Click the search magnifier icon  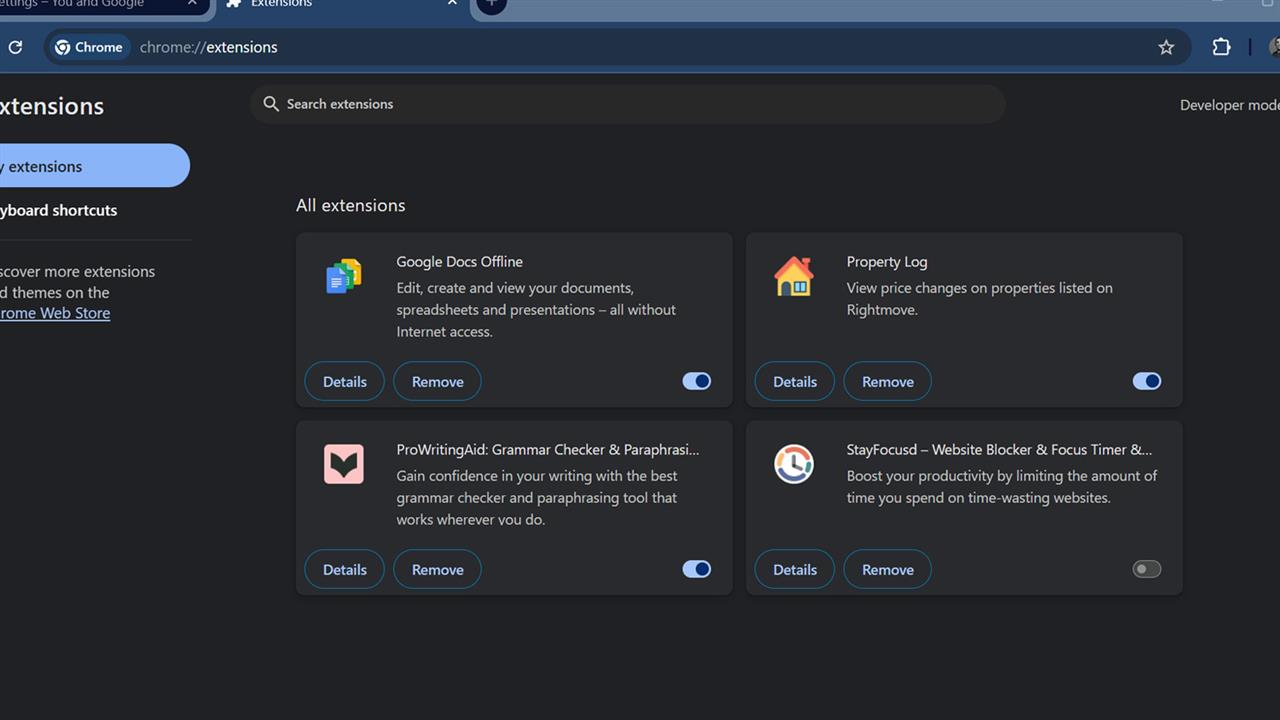click(x=271, y=104)
